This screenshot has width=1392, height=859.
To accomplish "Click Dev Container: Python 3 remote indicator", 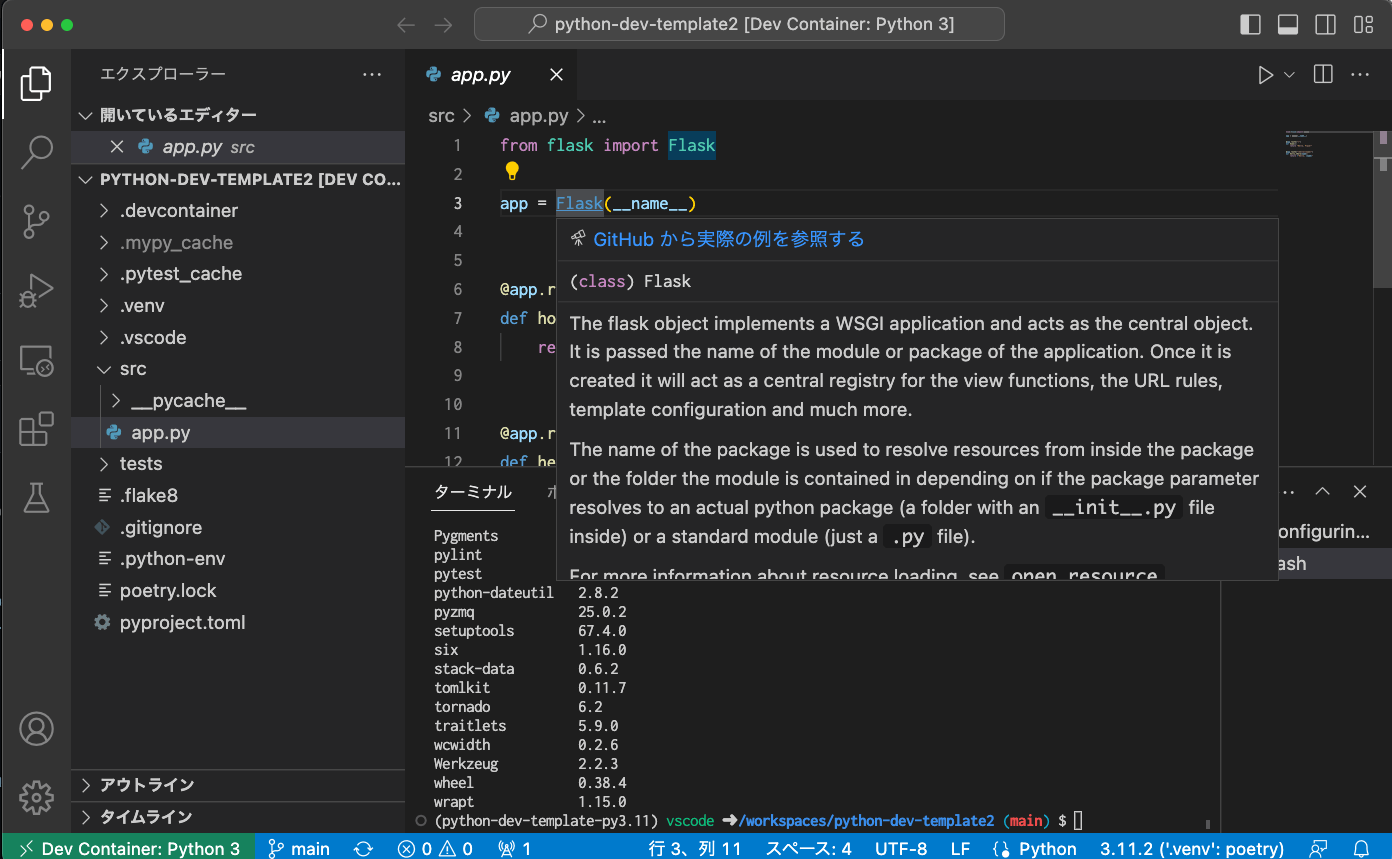I will pos(128,848).
